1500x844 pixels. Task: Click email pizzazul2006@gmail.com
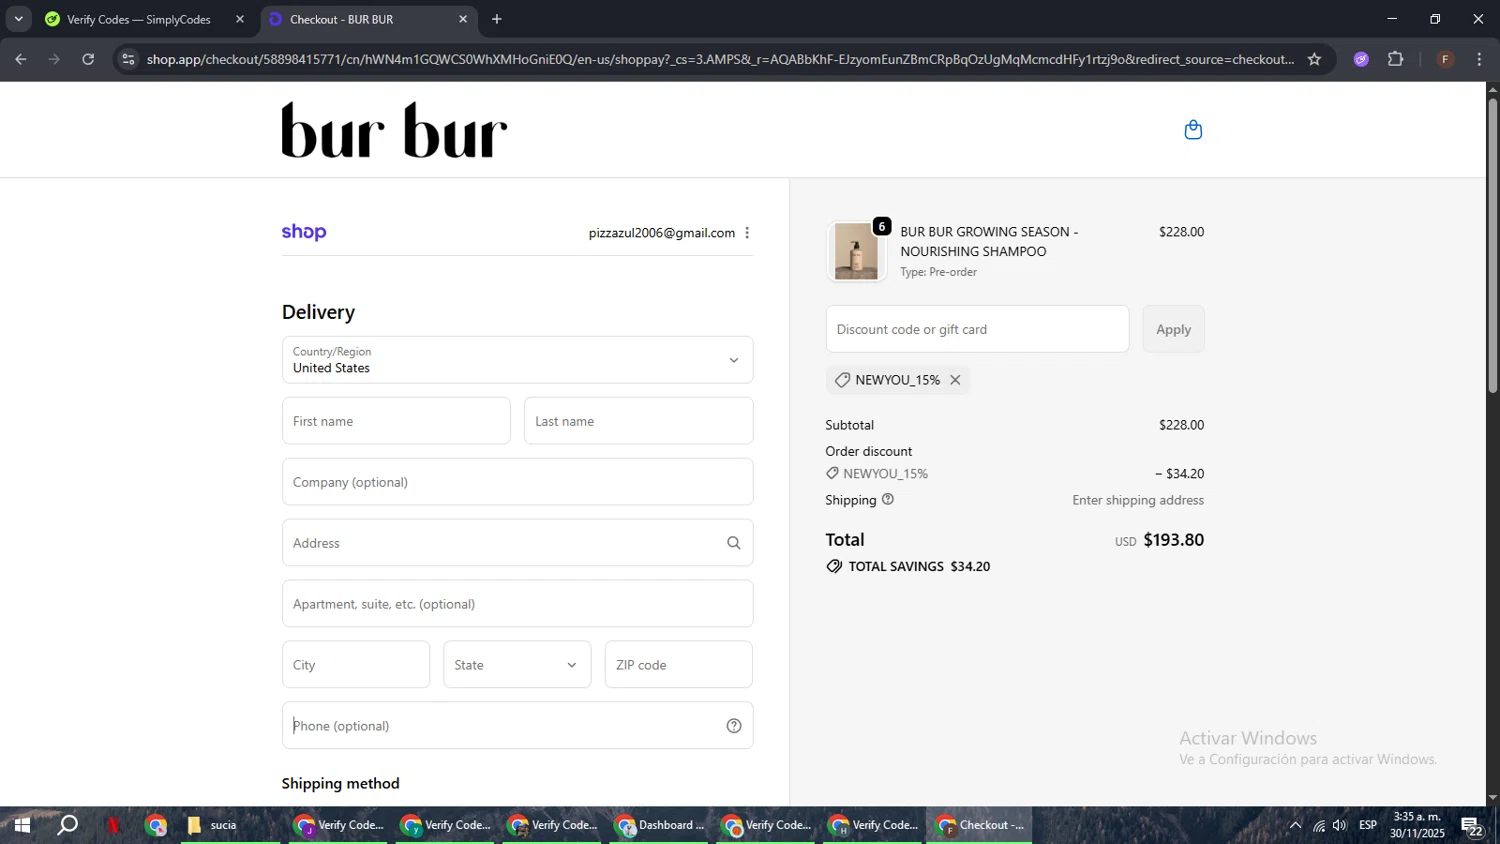click(662, 233)
